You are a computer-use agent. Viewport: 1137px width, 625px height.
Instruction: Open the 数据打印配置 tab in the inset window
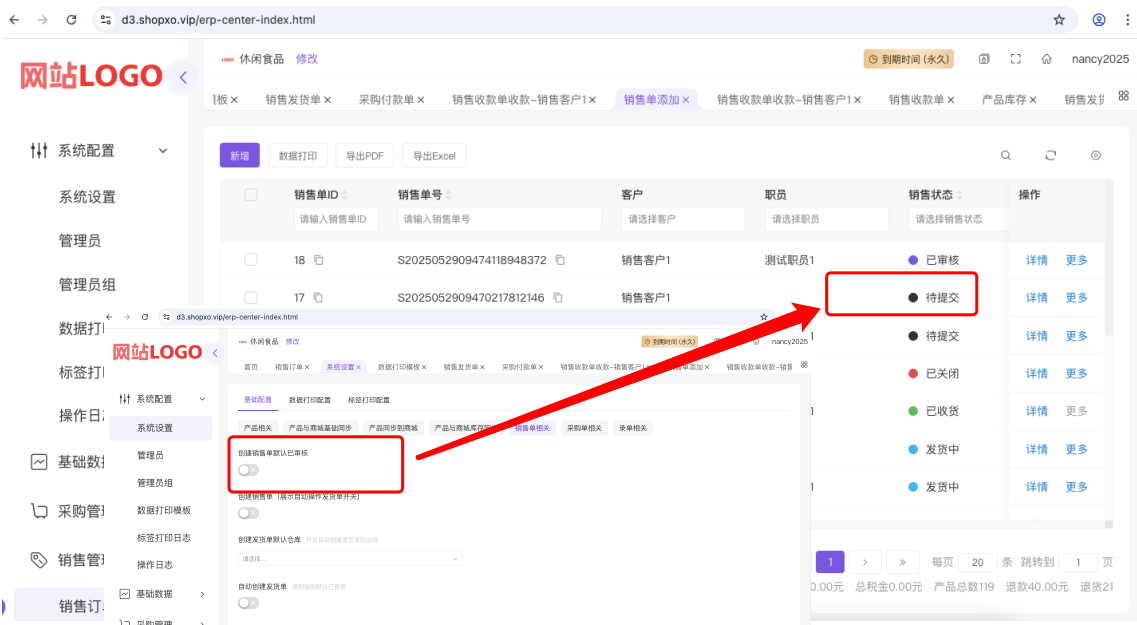tap(310, 400)
